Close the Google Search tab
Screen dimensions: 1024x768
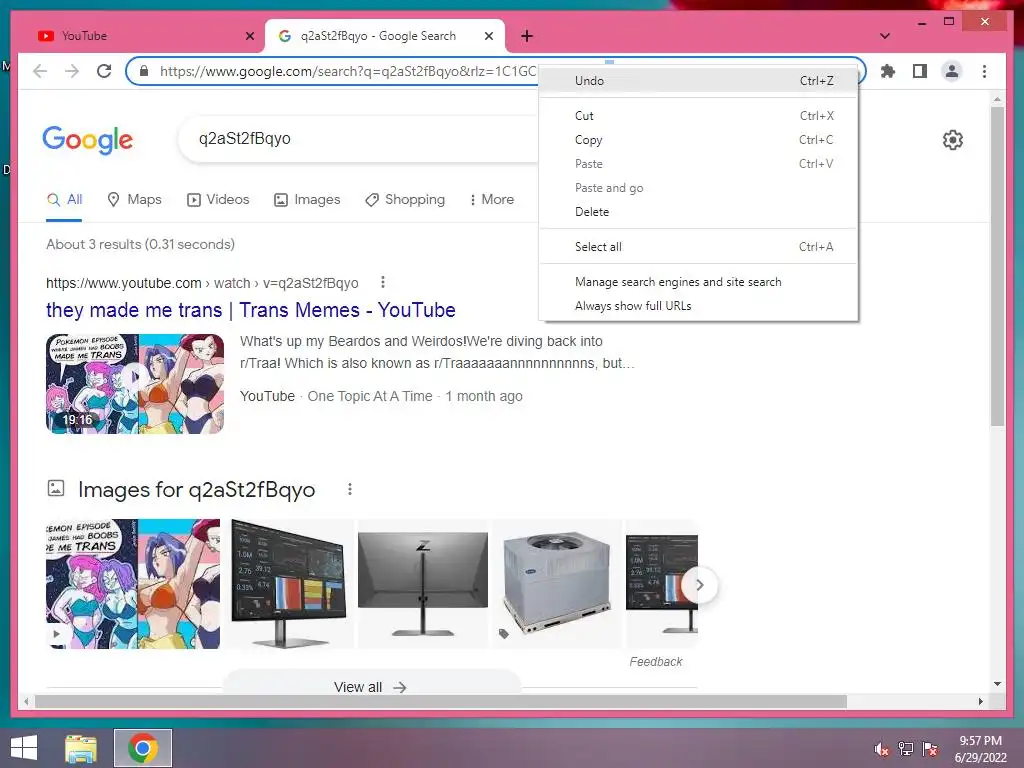click(488, 36)
